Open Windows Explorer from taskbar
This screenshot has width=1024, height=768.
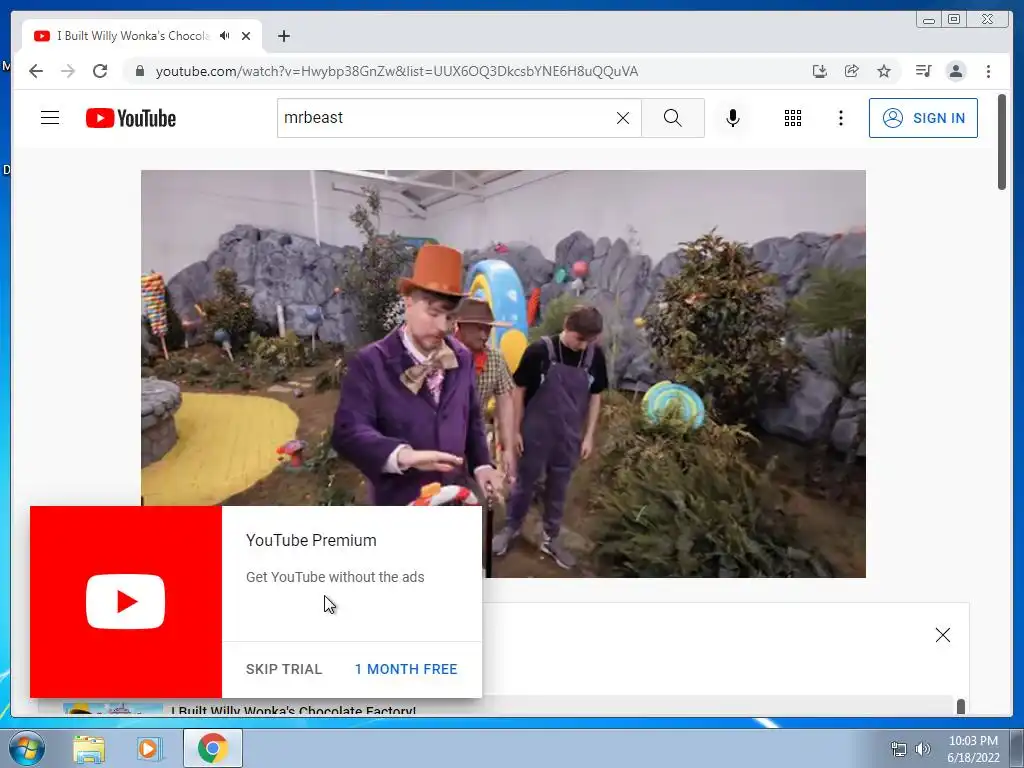point(89,748)
